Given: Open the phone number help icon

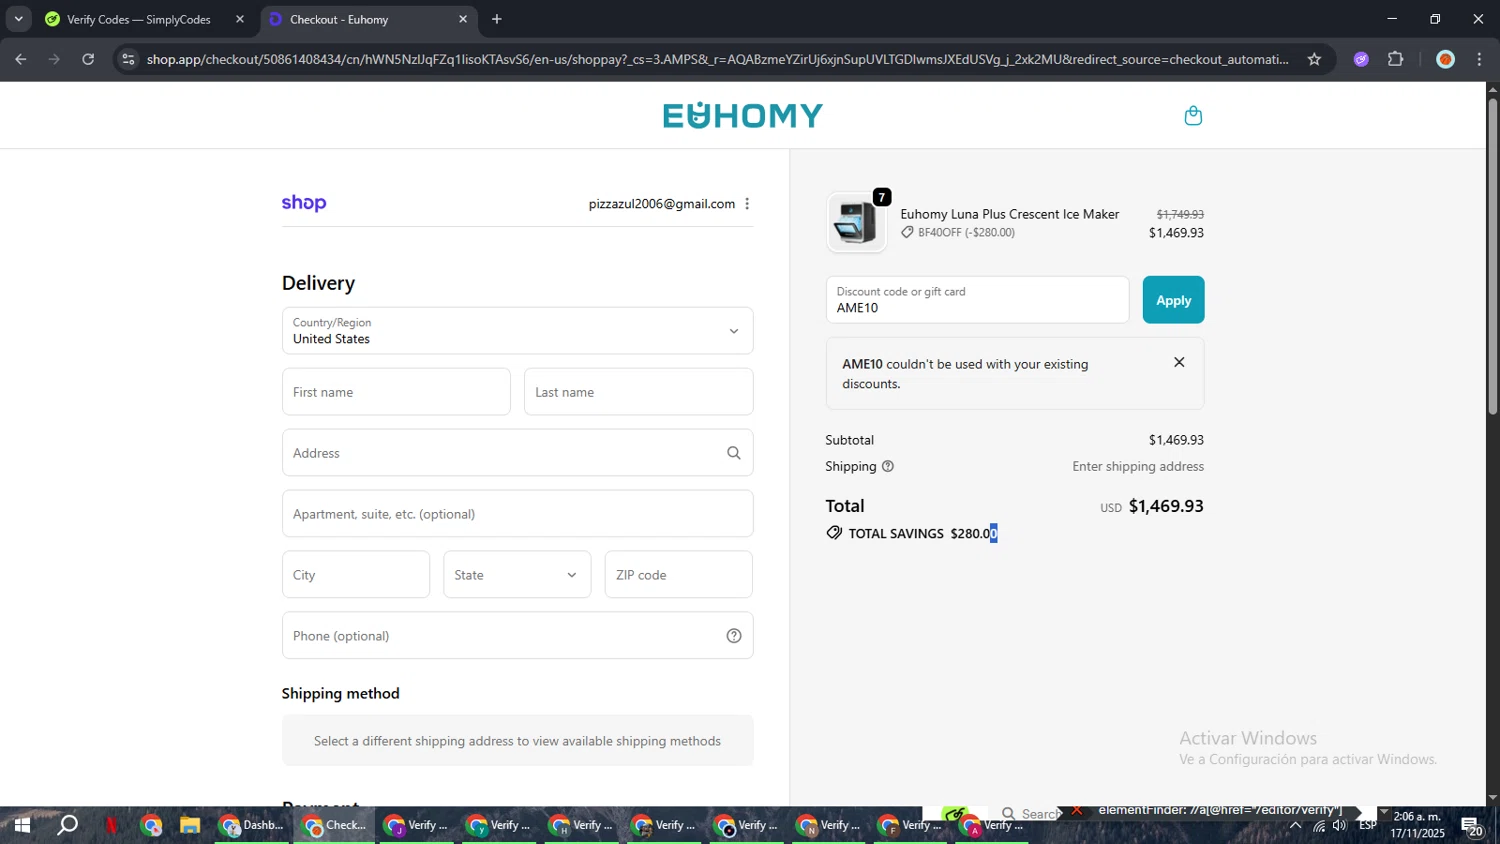Looking at the screenshot, I should coord(733,636).
